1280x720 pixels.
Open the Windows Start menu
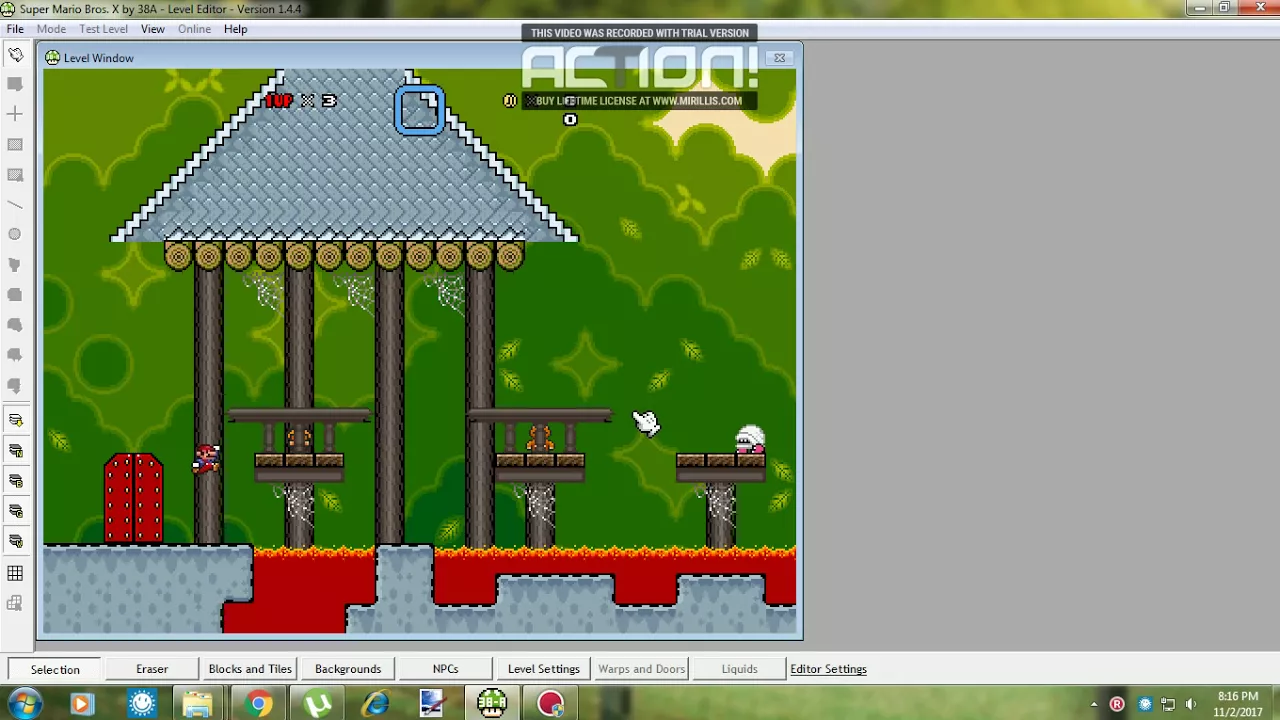tap(24, 704)
